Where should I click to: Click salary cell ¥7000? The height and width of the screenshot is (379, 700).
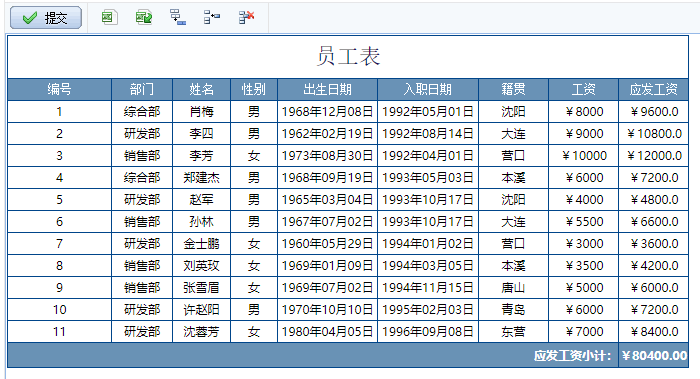pyautogui.click(x=583, y=332)
